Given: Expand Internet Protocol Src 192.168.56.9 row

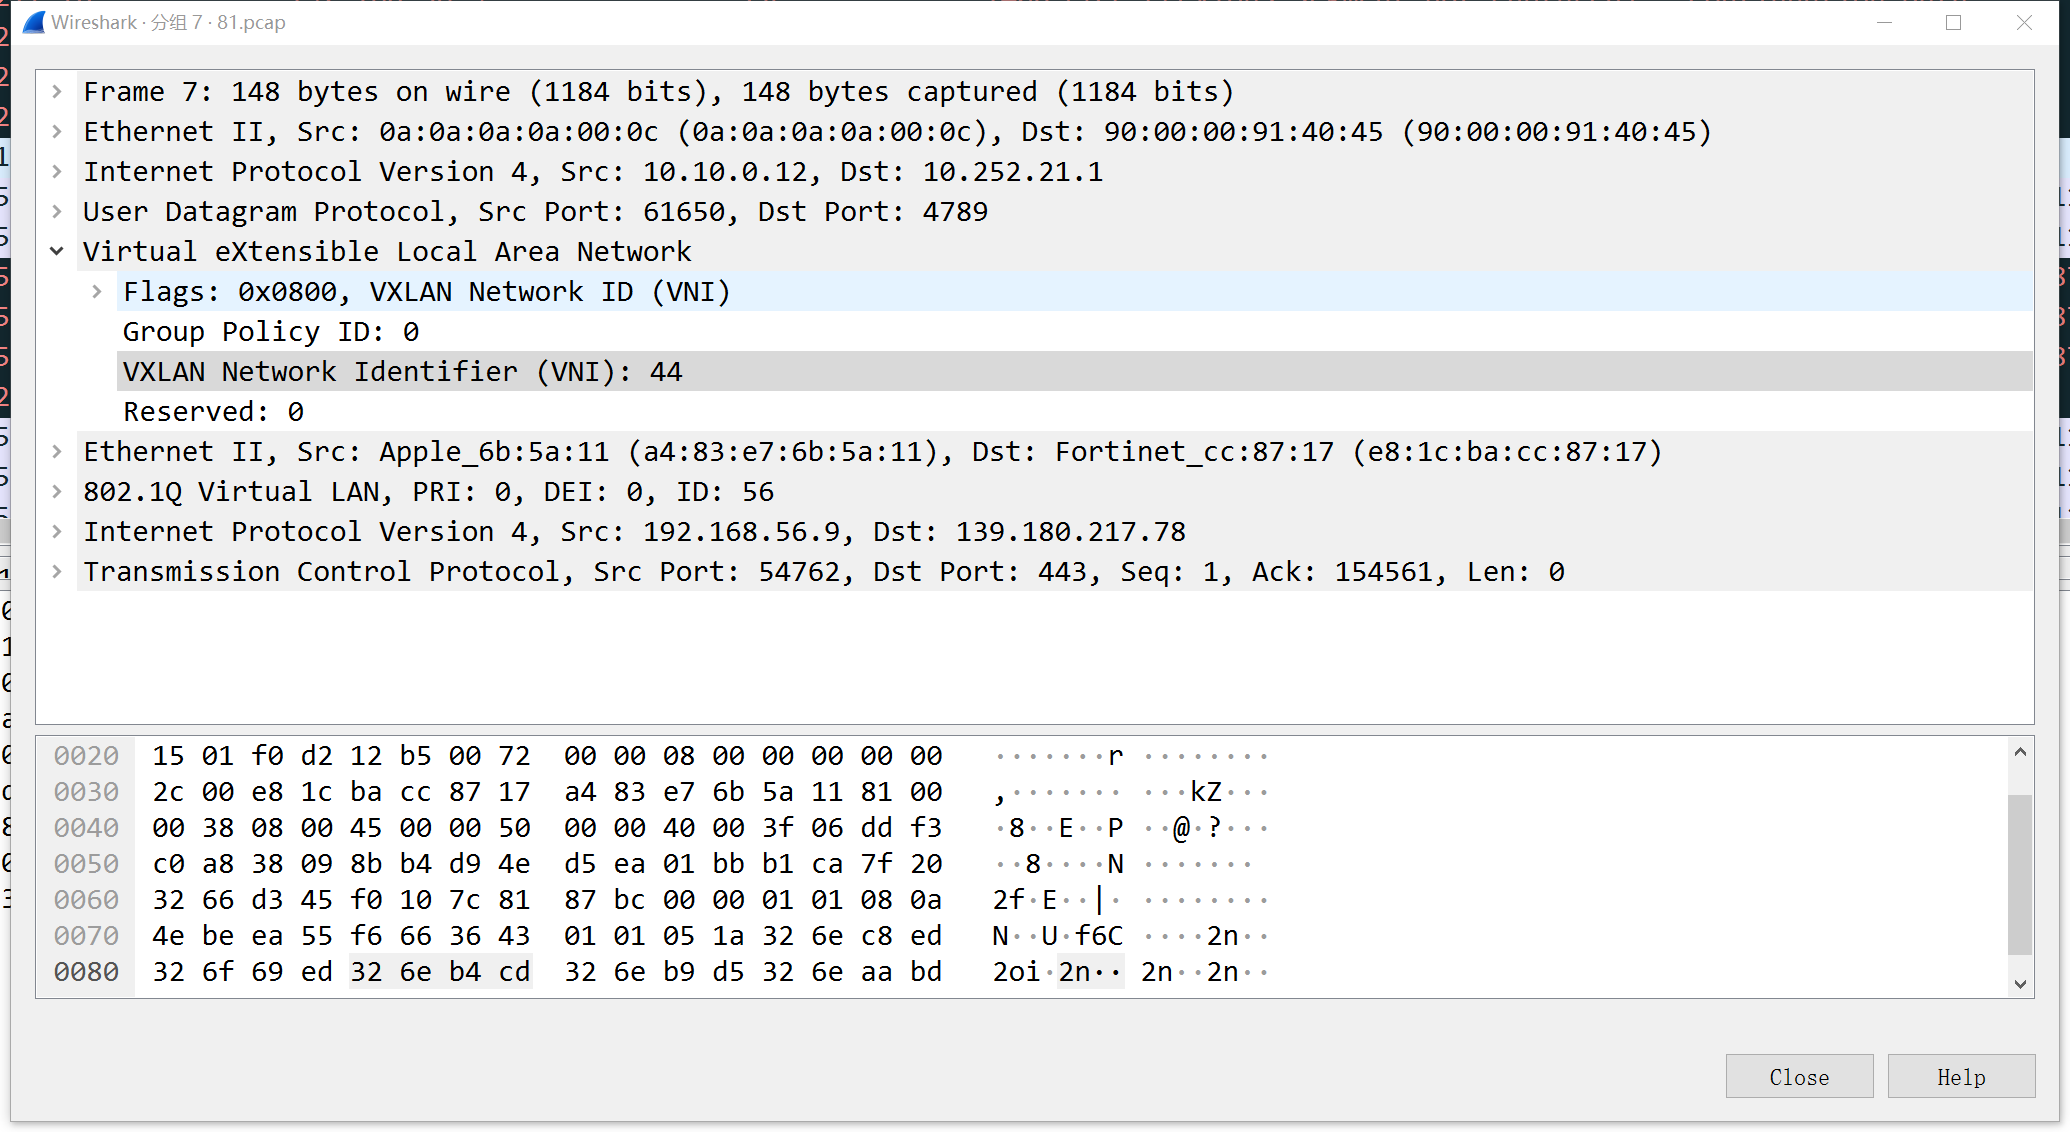Looking at the screenshot, I should tap(57, 532).
